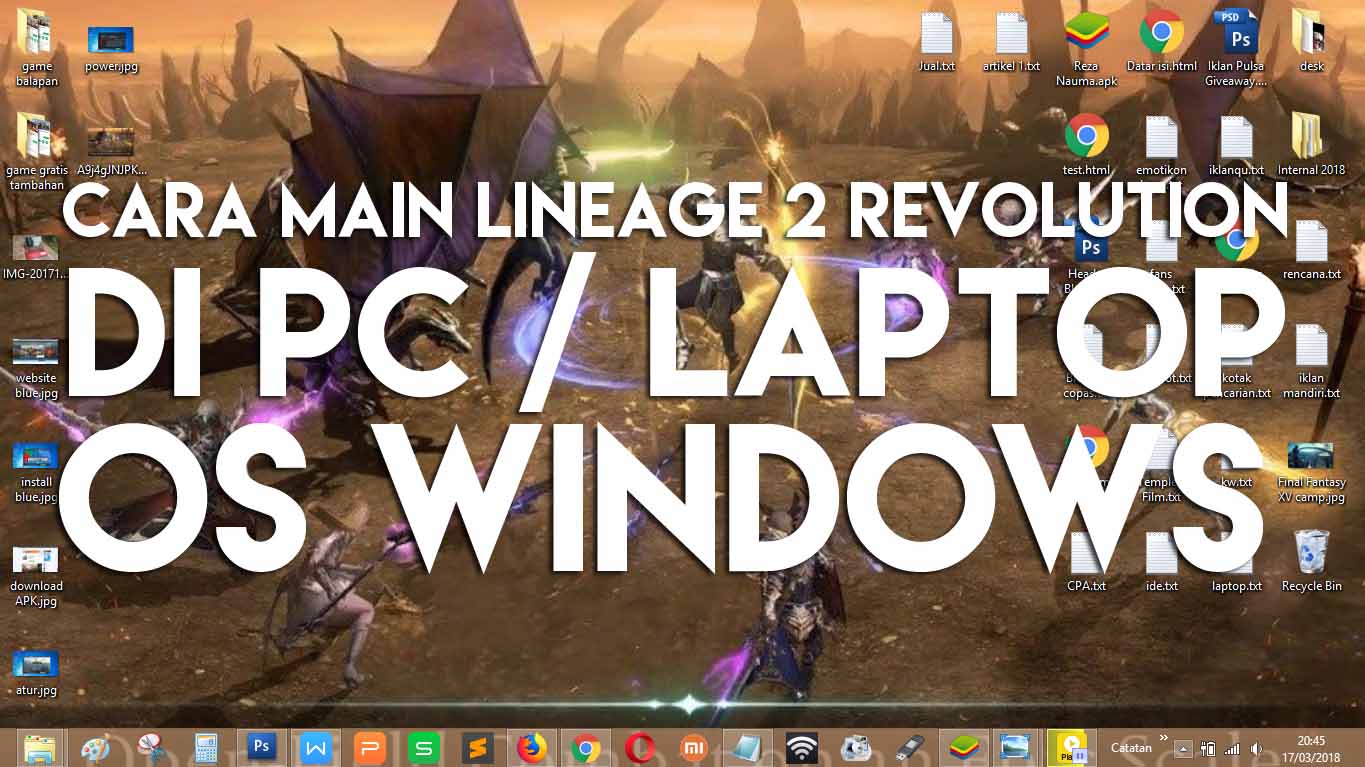Launch Photoshop from the taskbar
Screen dimensions: 1365x767
[x=262, y=748]
